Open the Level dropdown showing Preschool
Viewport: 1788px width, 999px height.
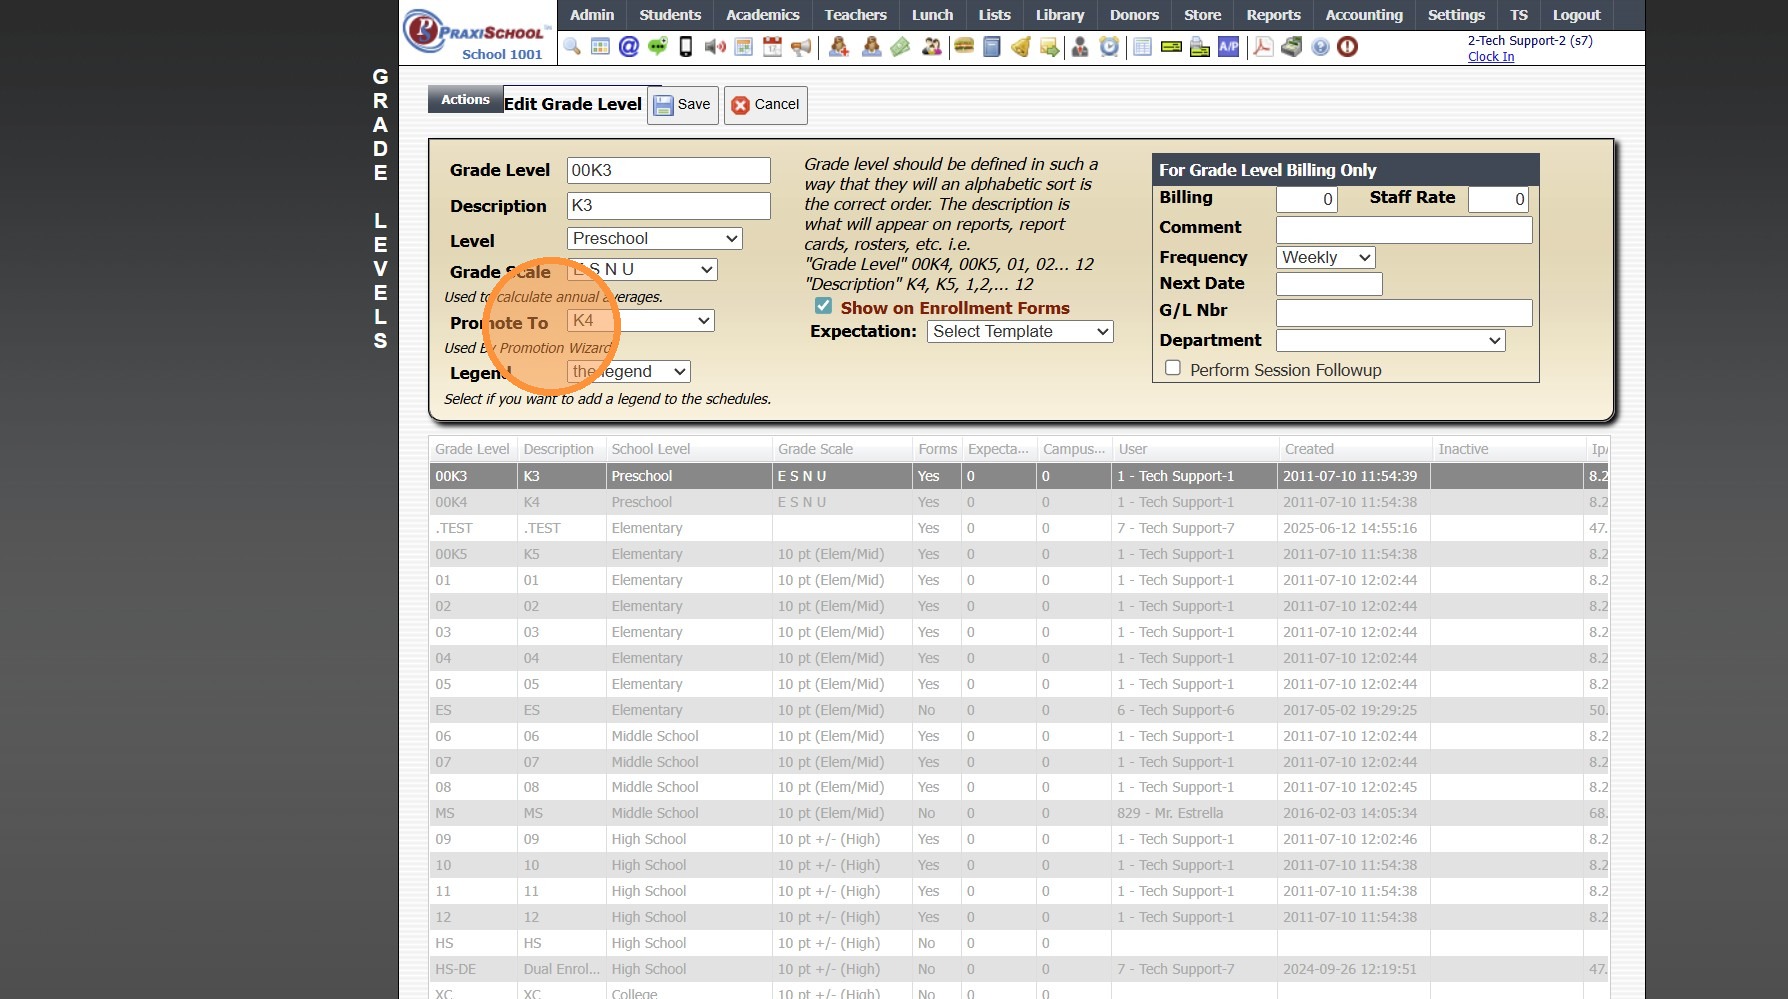(655, 238)
